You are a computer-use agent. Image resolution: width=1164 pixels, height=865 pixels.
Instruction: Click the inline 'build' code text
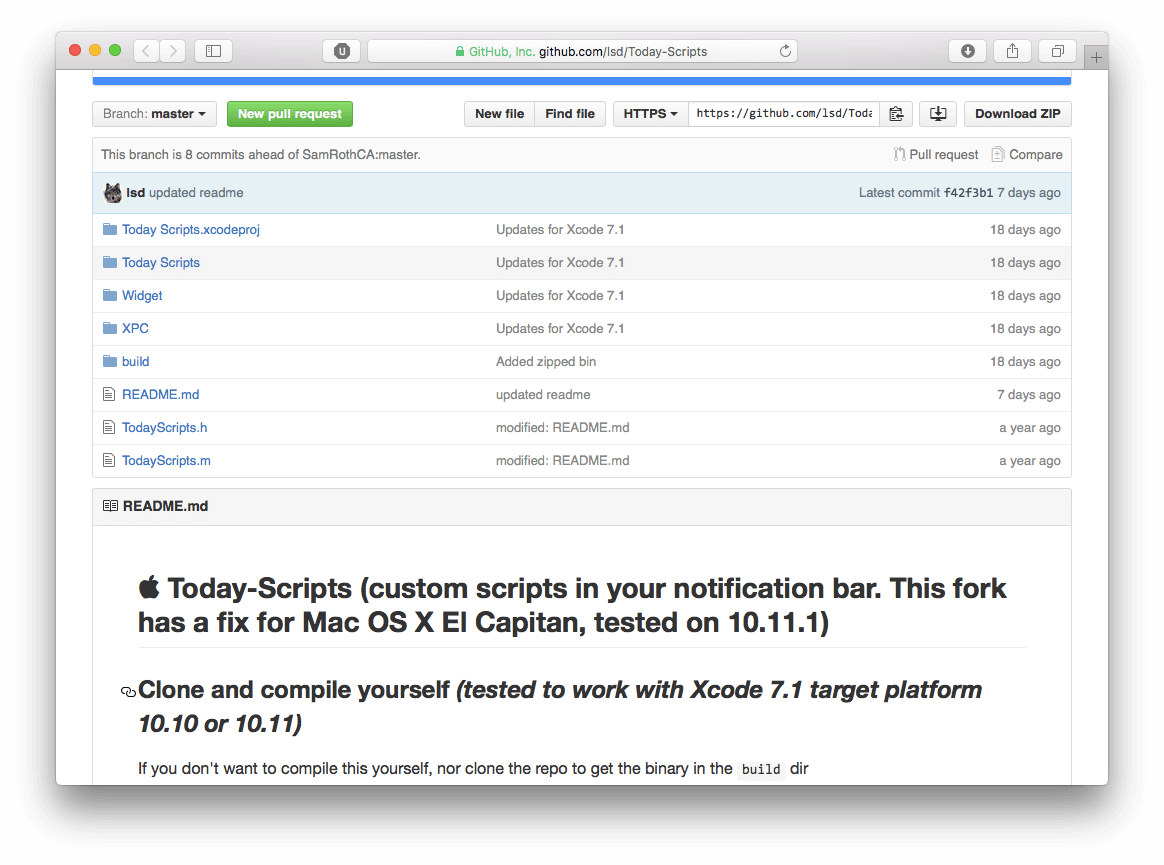pos(761,769)
